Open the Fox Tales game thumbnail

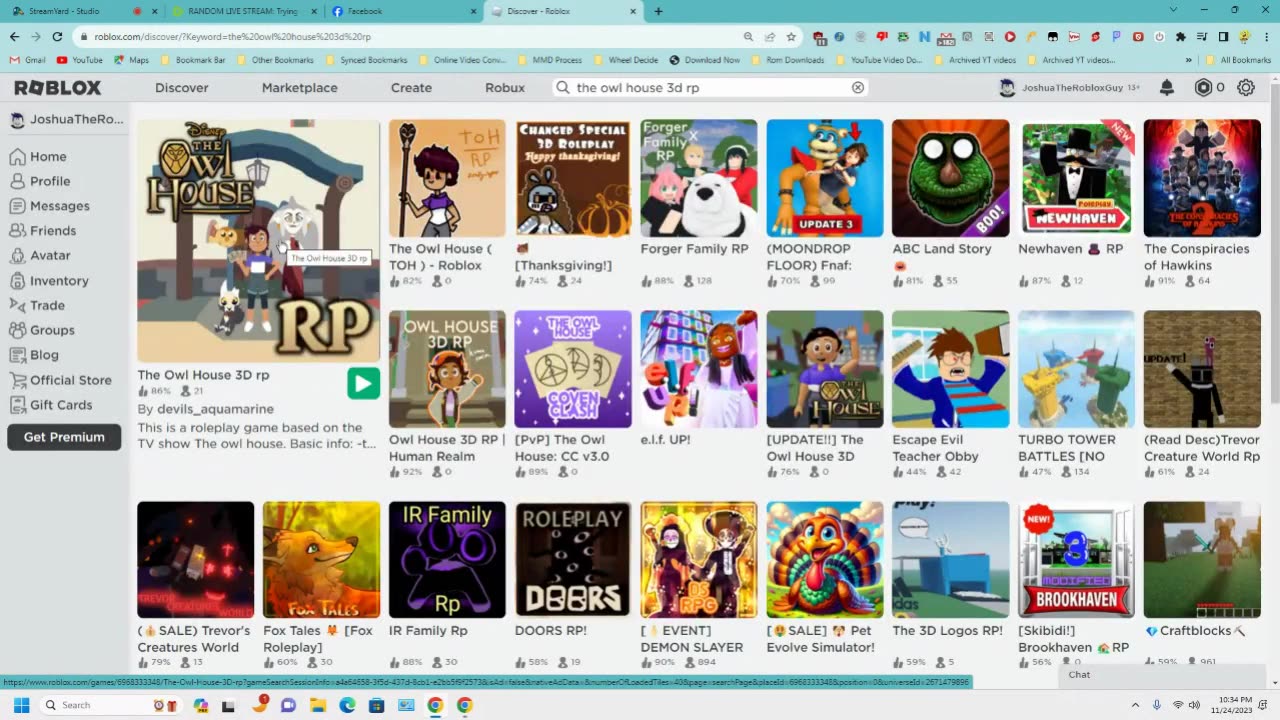[321, 560]
